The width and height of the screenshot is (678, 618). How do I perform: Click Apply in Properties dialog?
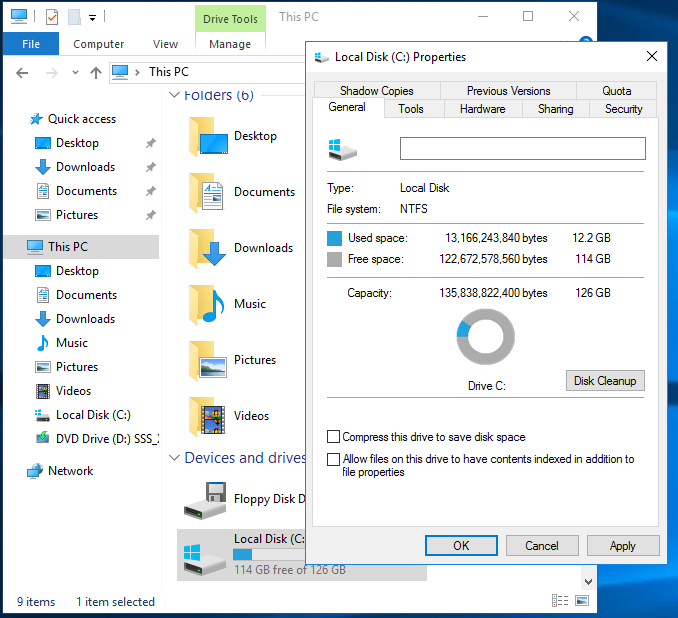(623, 546)
